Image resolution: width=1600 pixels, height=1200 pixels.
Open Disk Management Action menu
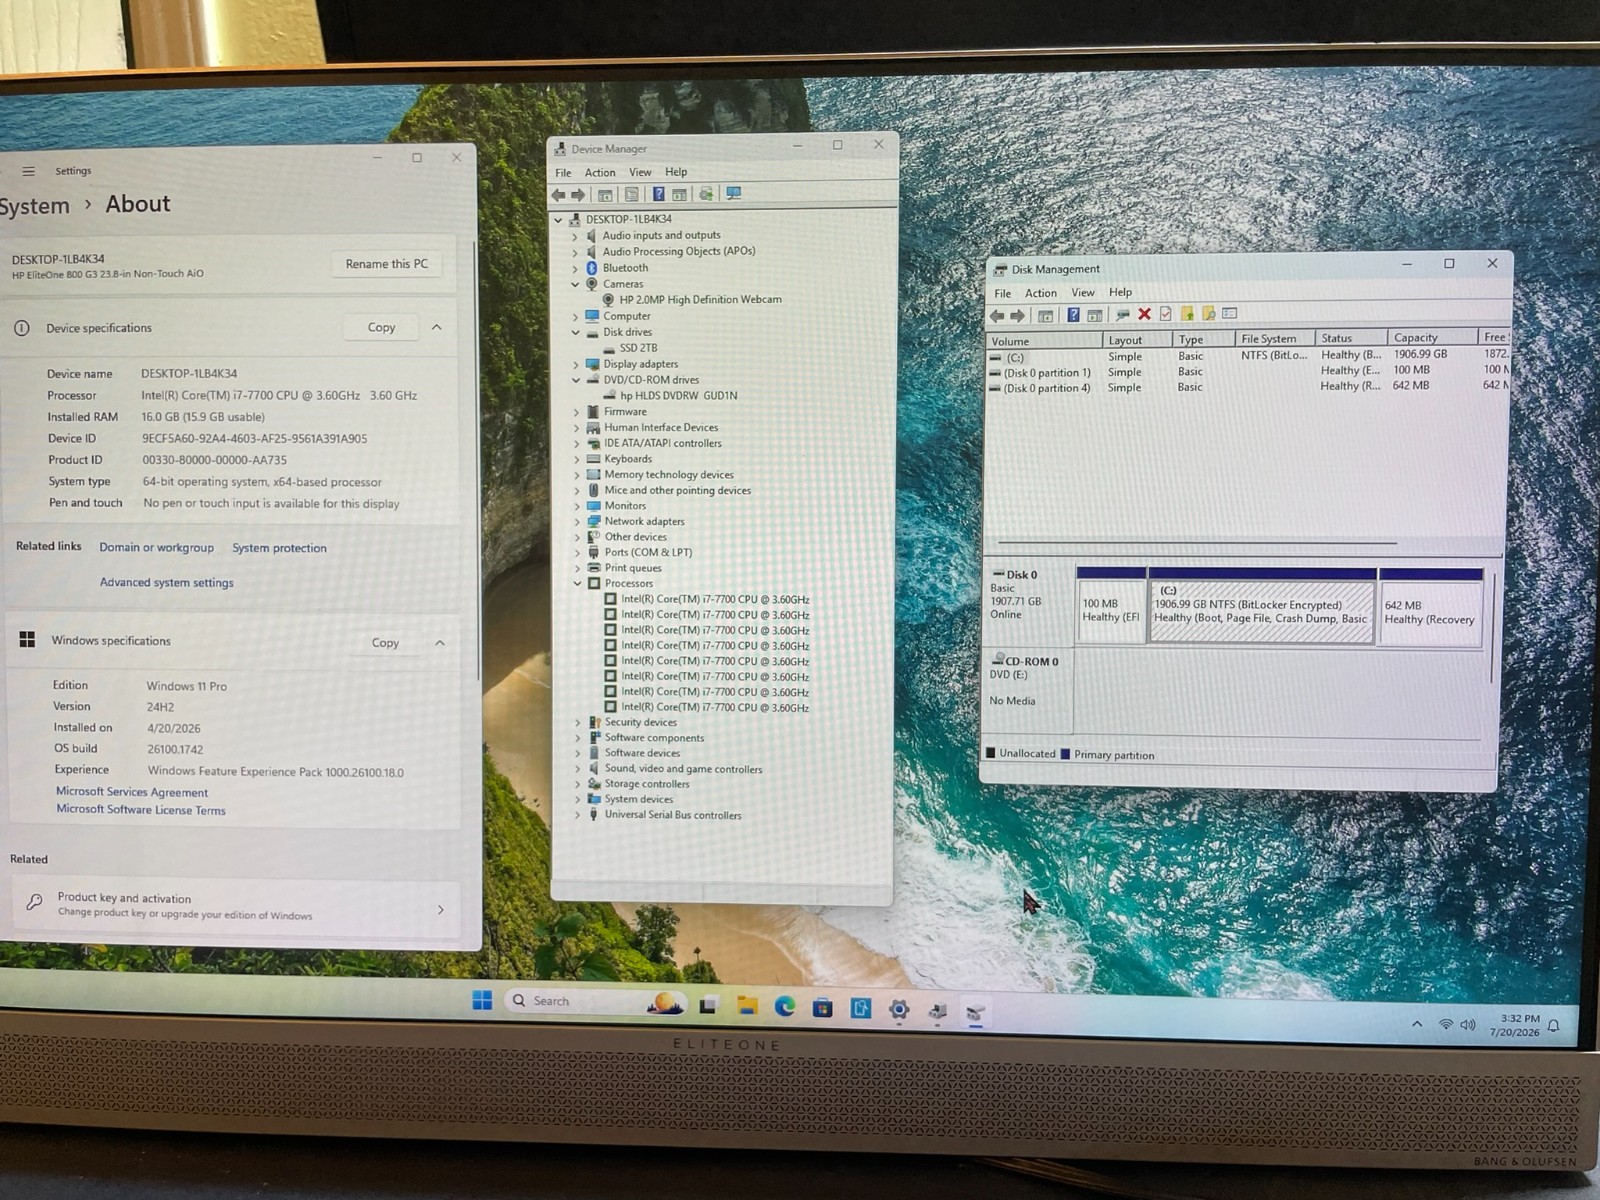coord(1041,293)
